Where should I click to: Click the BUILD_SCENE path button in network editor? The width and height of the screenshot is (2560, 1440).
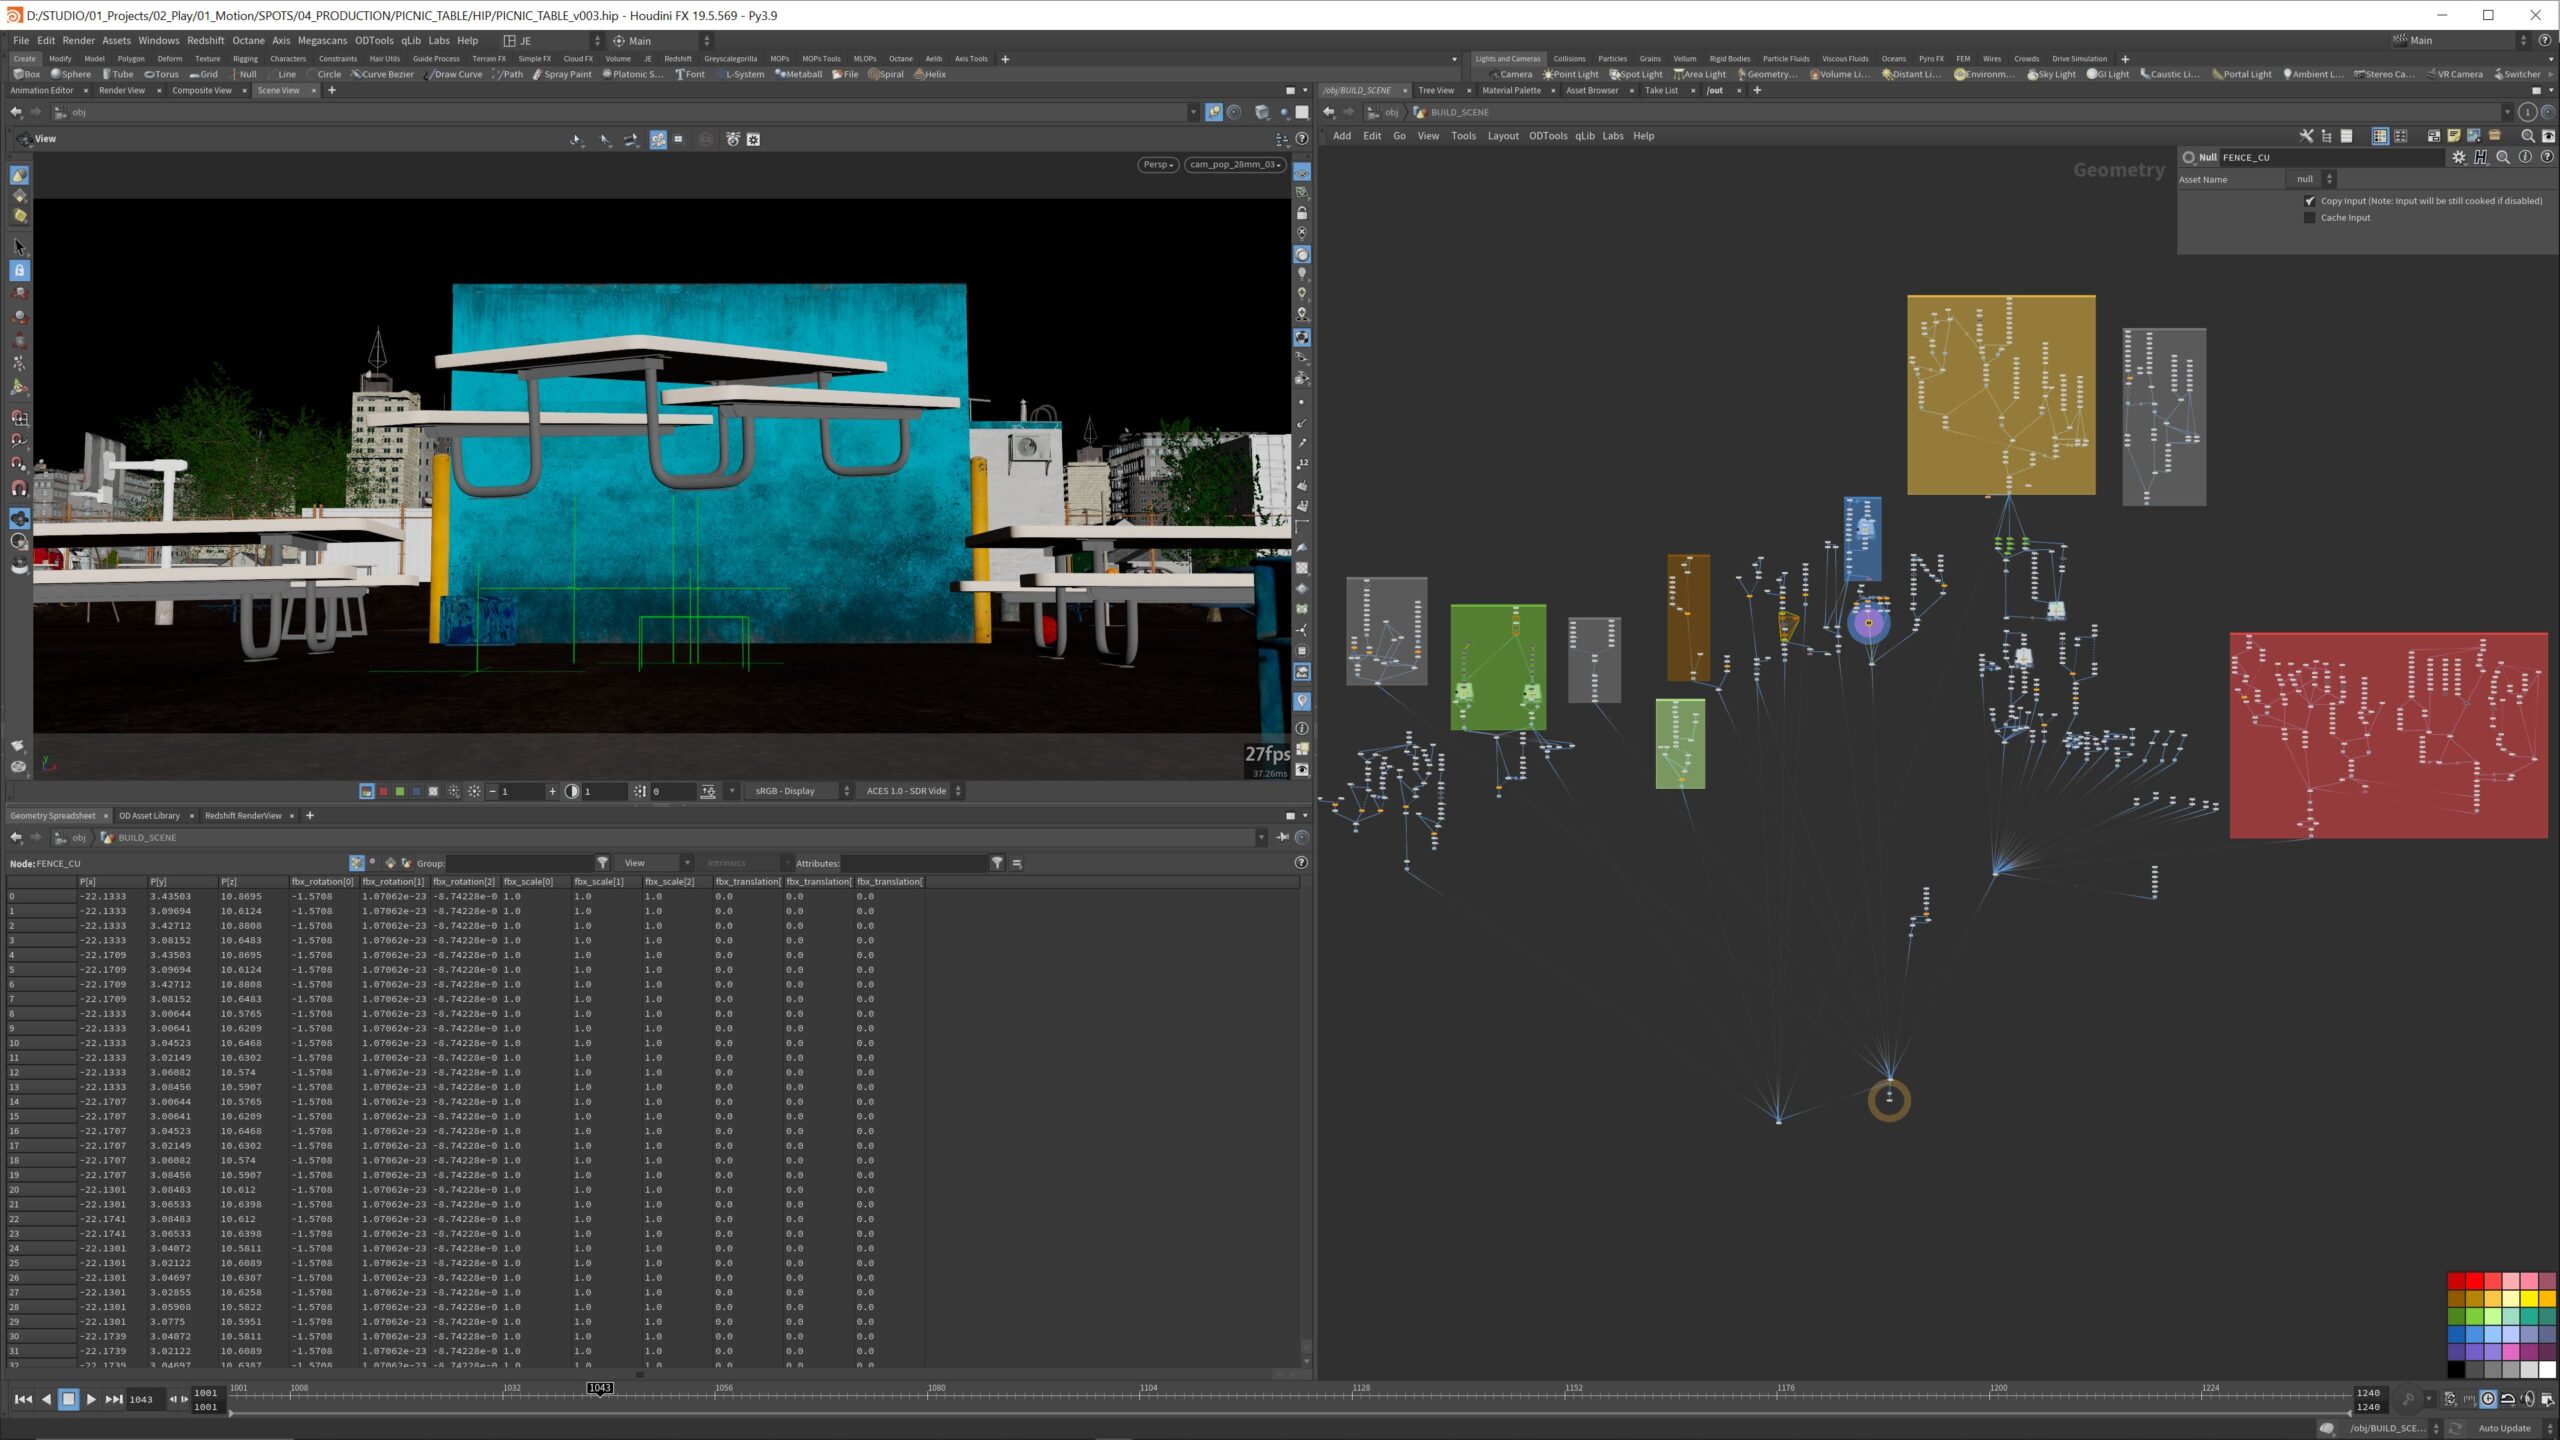pyautogui.click(x=1452, y=112)
